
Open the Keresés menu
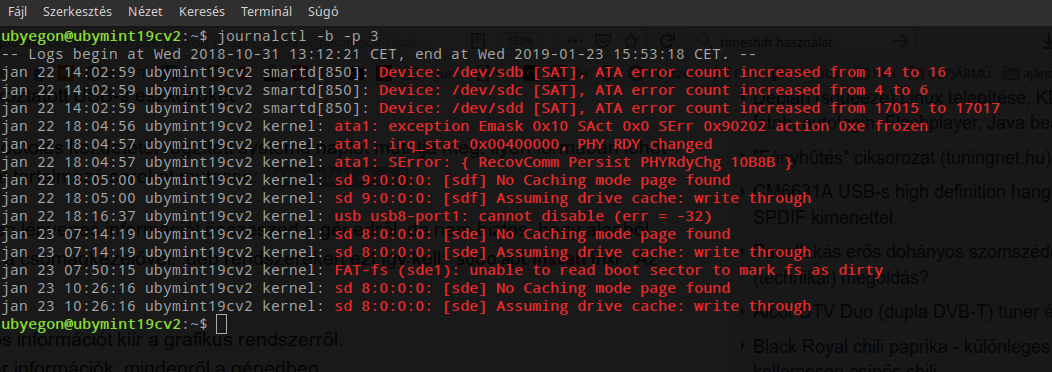[202, 12]
